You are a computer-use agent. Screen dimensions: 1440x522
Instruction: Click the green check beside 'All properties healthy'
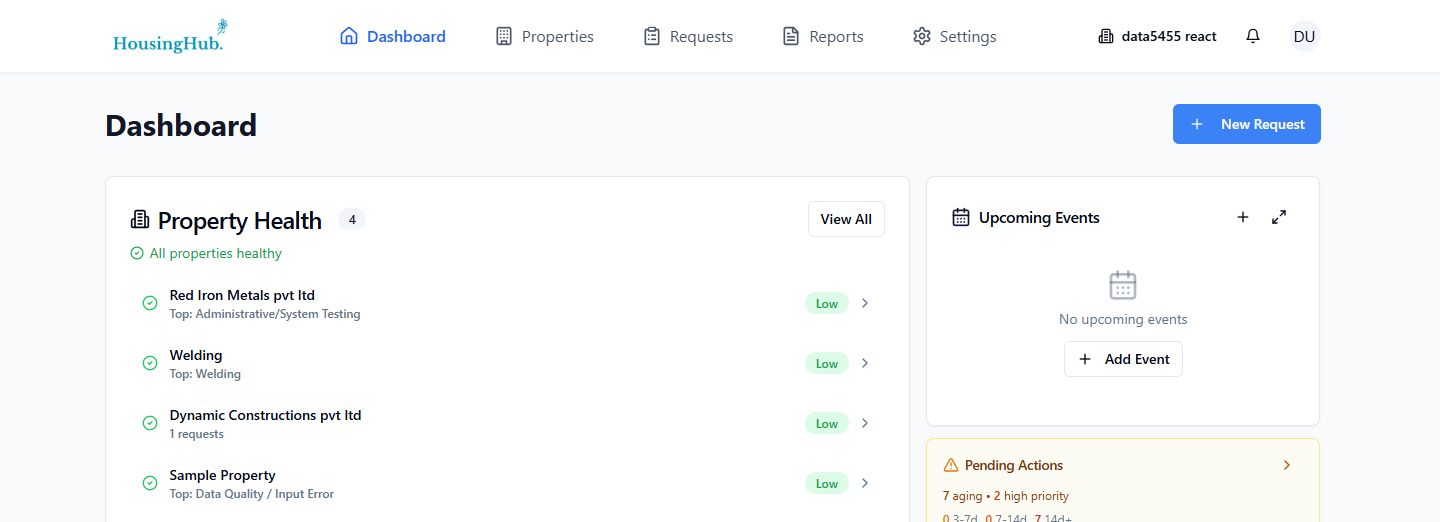[x=137, y=253]
